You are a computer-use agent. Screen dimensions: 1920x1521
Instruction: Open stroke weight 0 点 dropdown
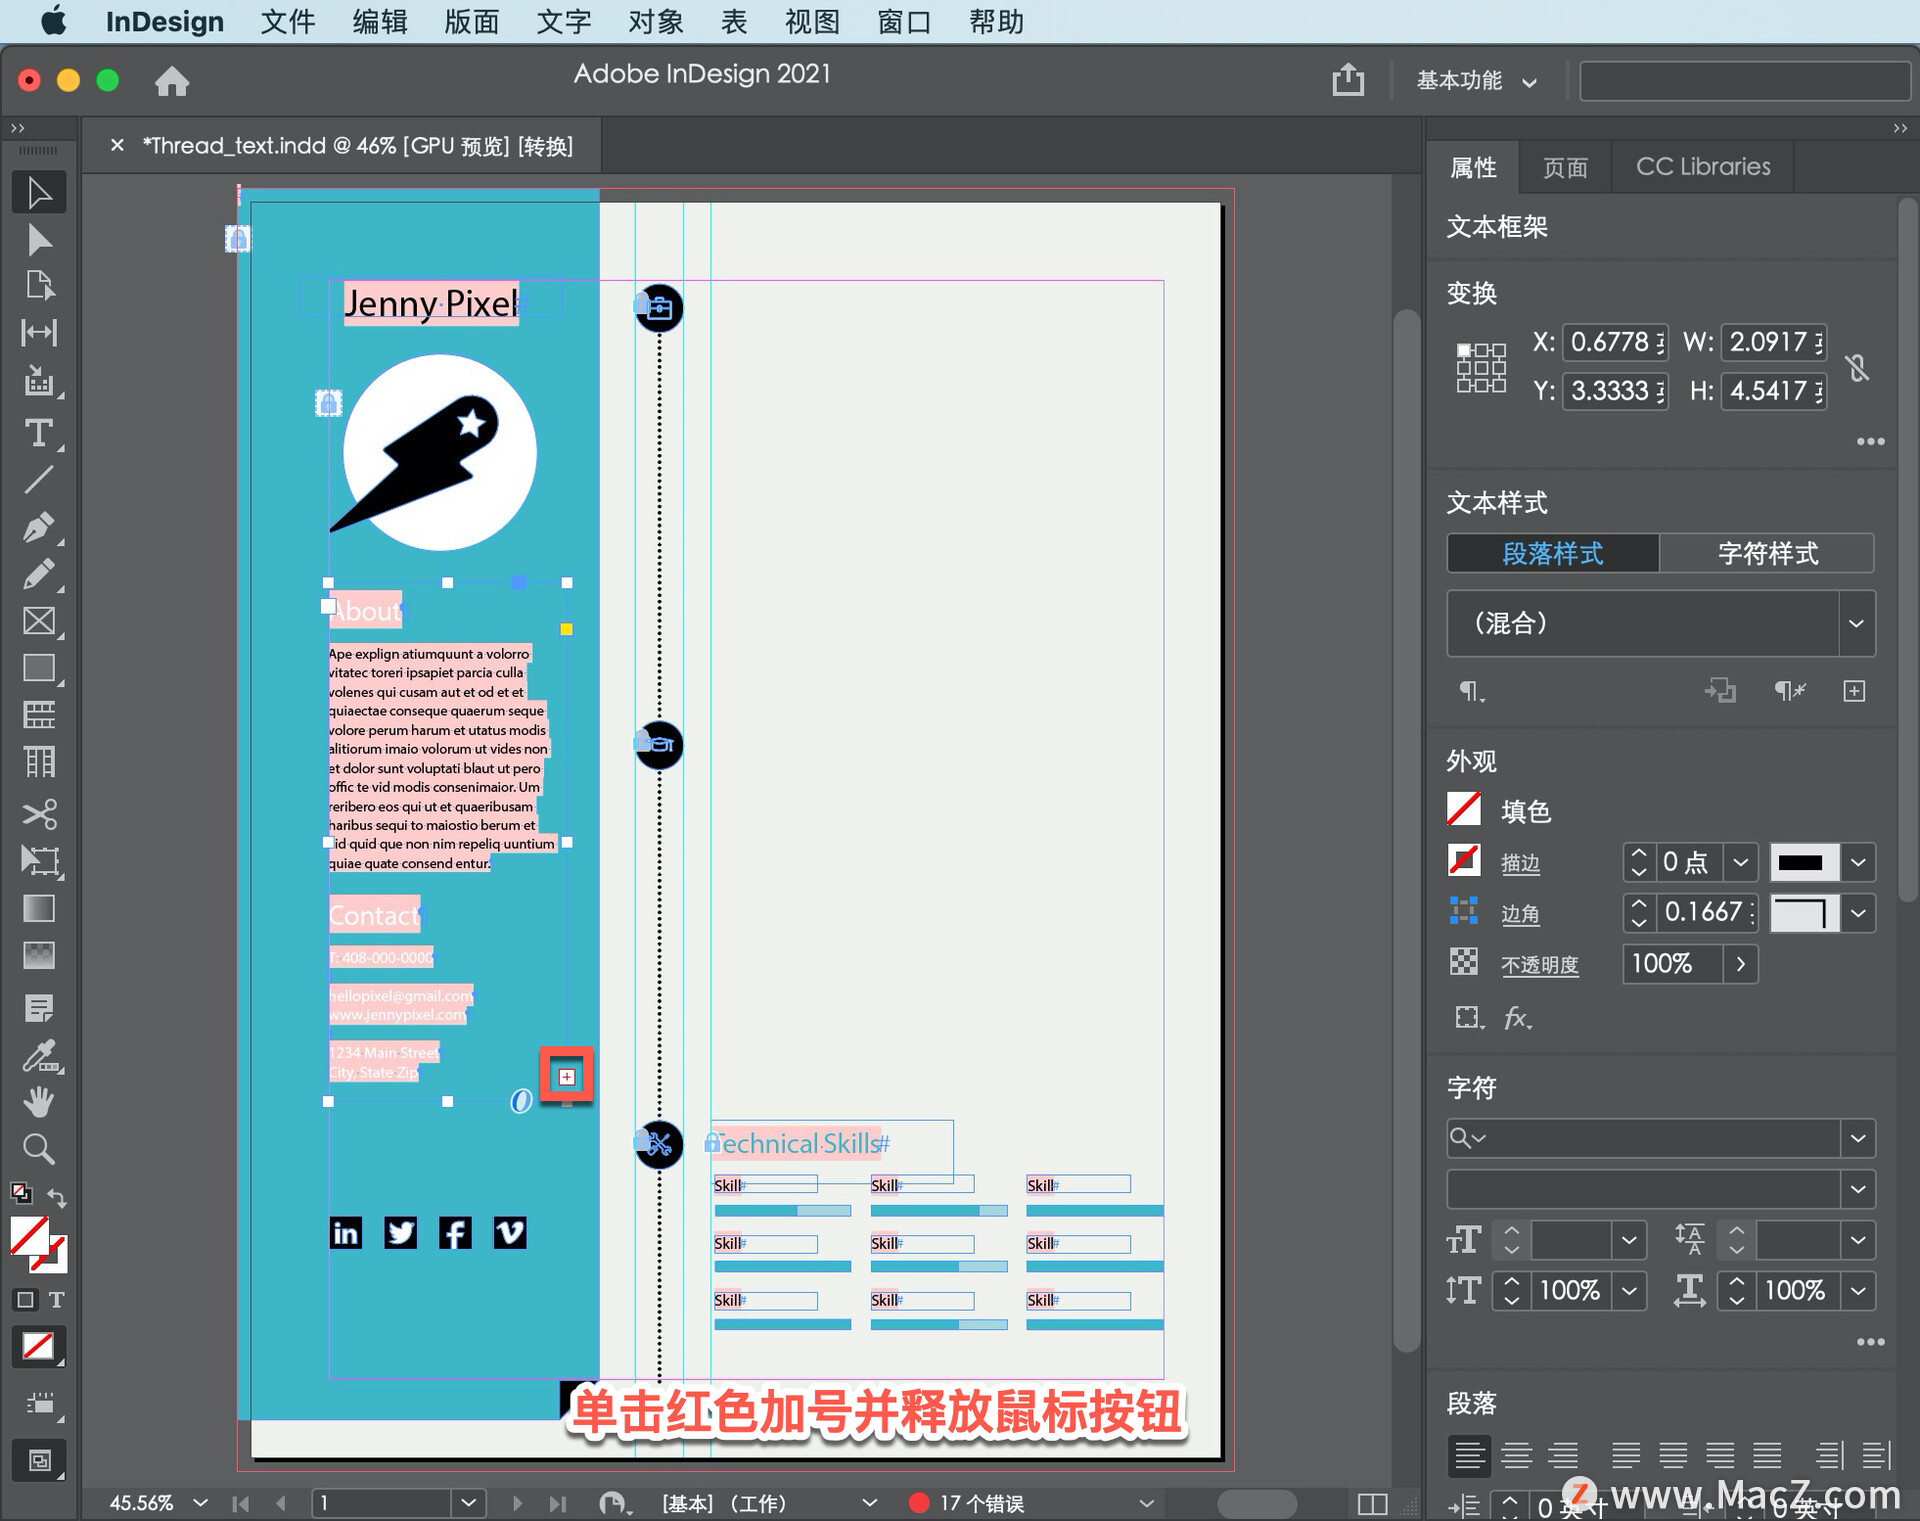pos(1740,862)
